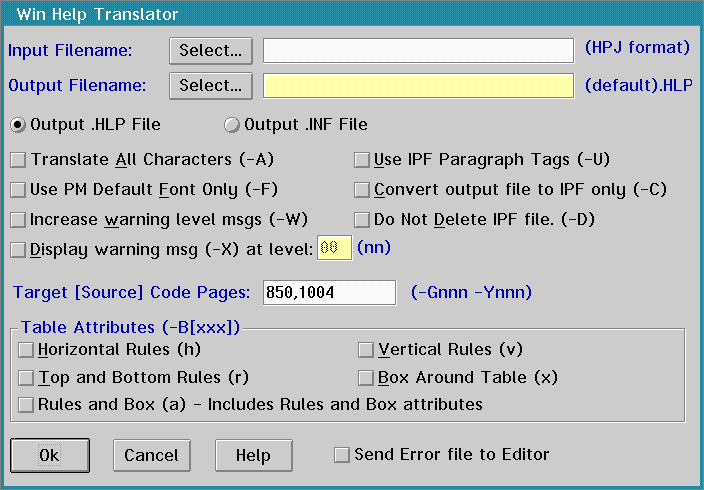This screenshot has height=490, width=704.
Task: Toggle Box Around Table (x)
Action: [366, 378]
